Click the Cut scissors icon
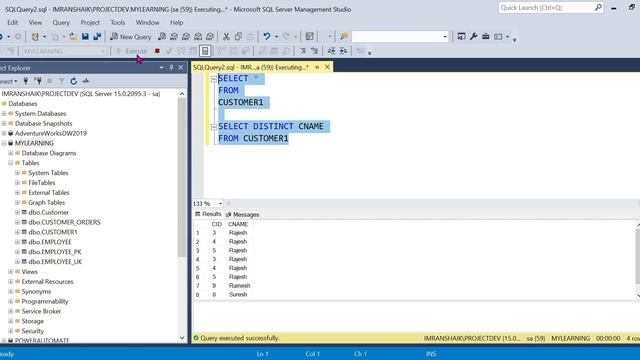Screen dimensions: 640x360 coord(226,37)
